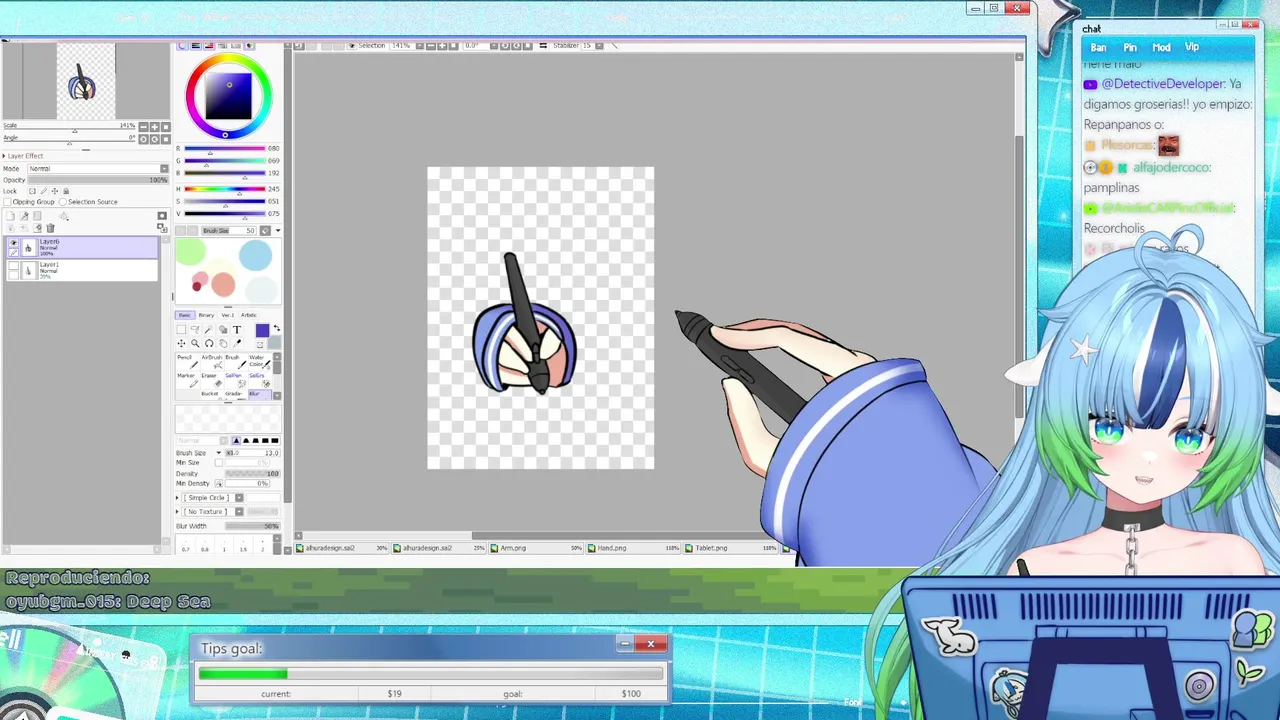Screen dimensions: 1280x720
Task: Open the Stabilizer value dropdown
Action: [x=599, y=46]
